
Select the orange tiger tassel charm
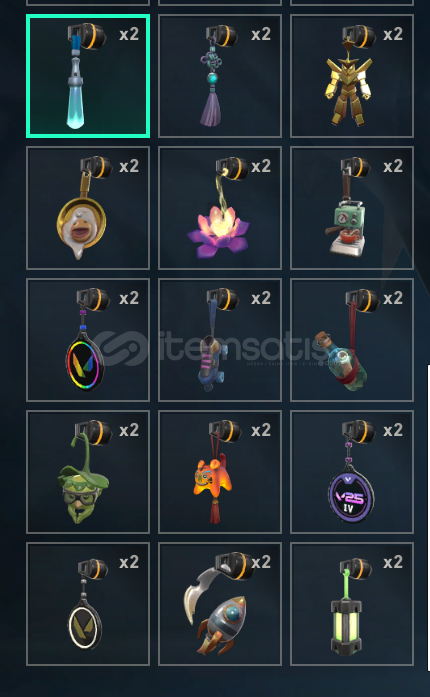click(220, 472)
